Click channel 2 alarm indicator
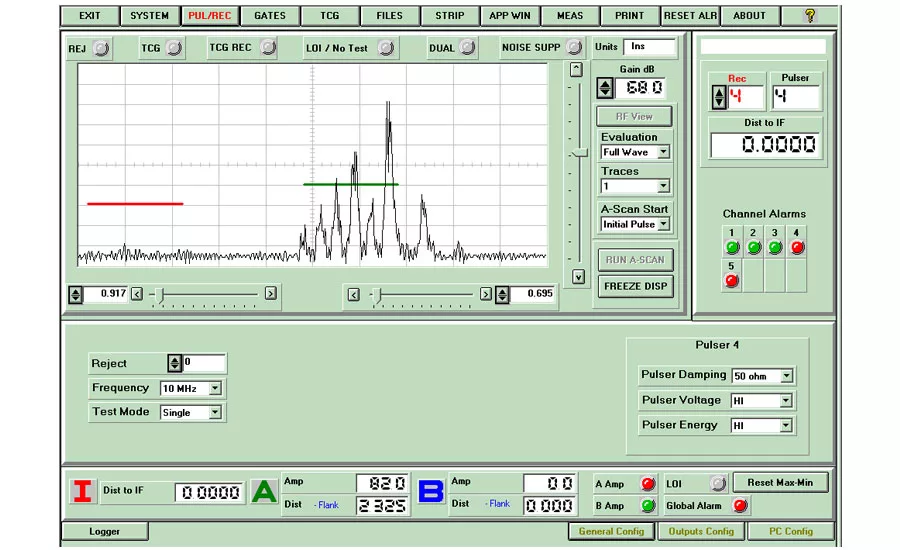Viewport: 900px width, 550px height. (x=754, y=247)
